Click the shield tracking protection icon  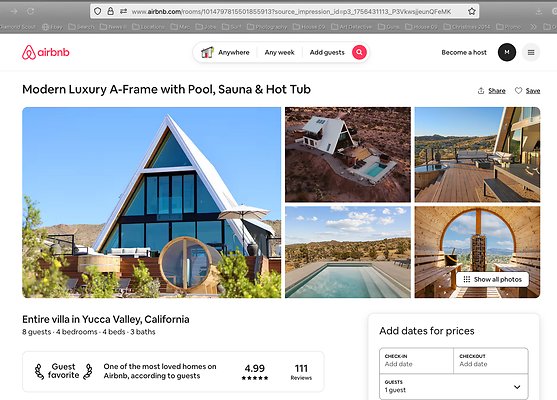pos(98,11)
